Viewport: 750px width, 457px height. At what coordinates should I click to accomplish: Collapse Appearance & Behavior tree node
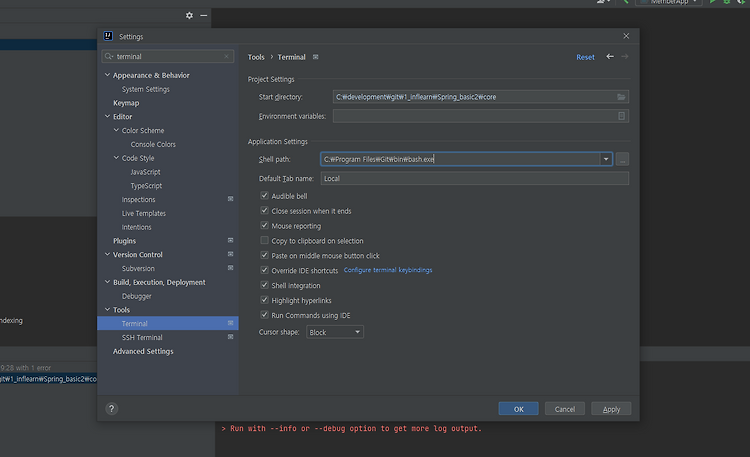pyautogui.click(x=107, y=75)
